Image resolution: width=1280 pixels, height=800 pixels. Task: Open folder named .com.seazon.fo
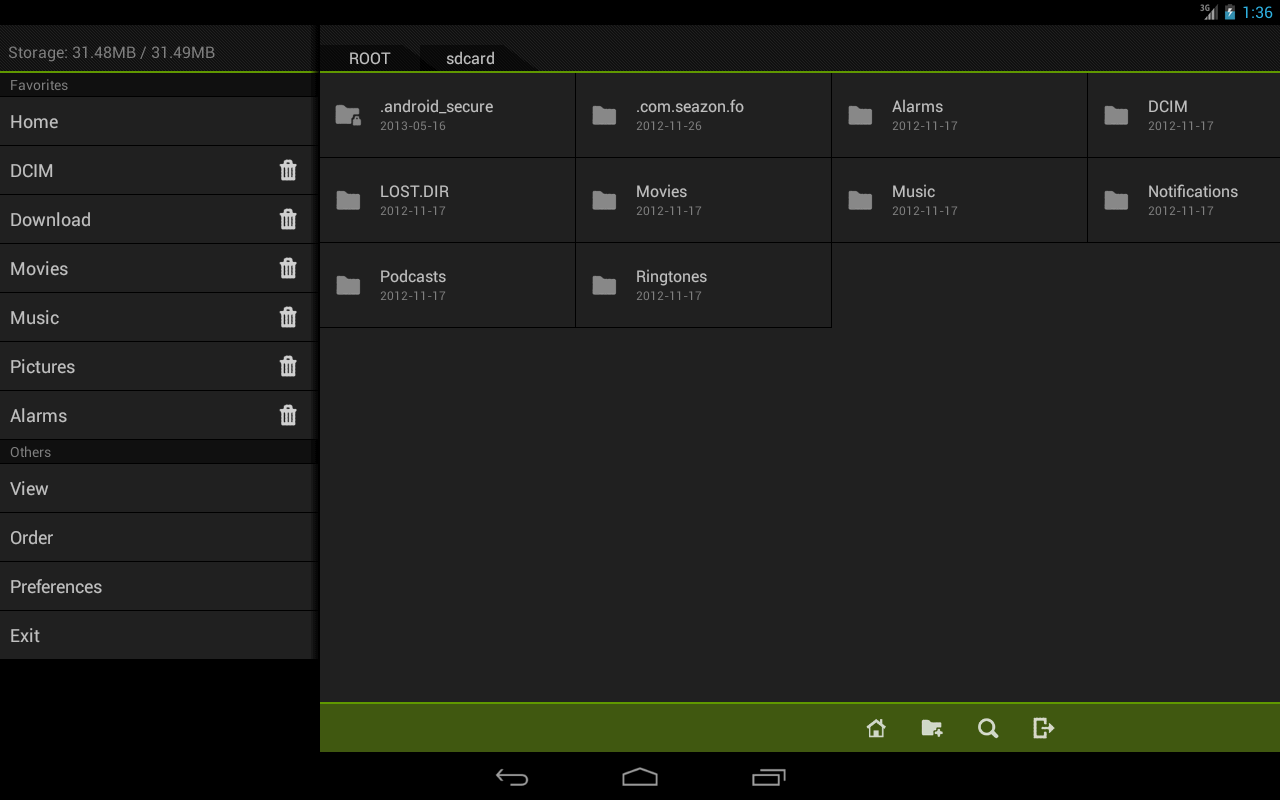(690, 106)
